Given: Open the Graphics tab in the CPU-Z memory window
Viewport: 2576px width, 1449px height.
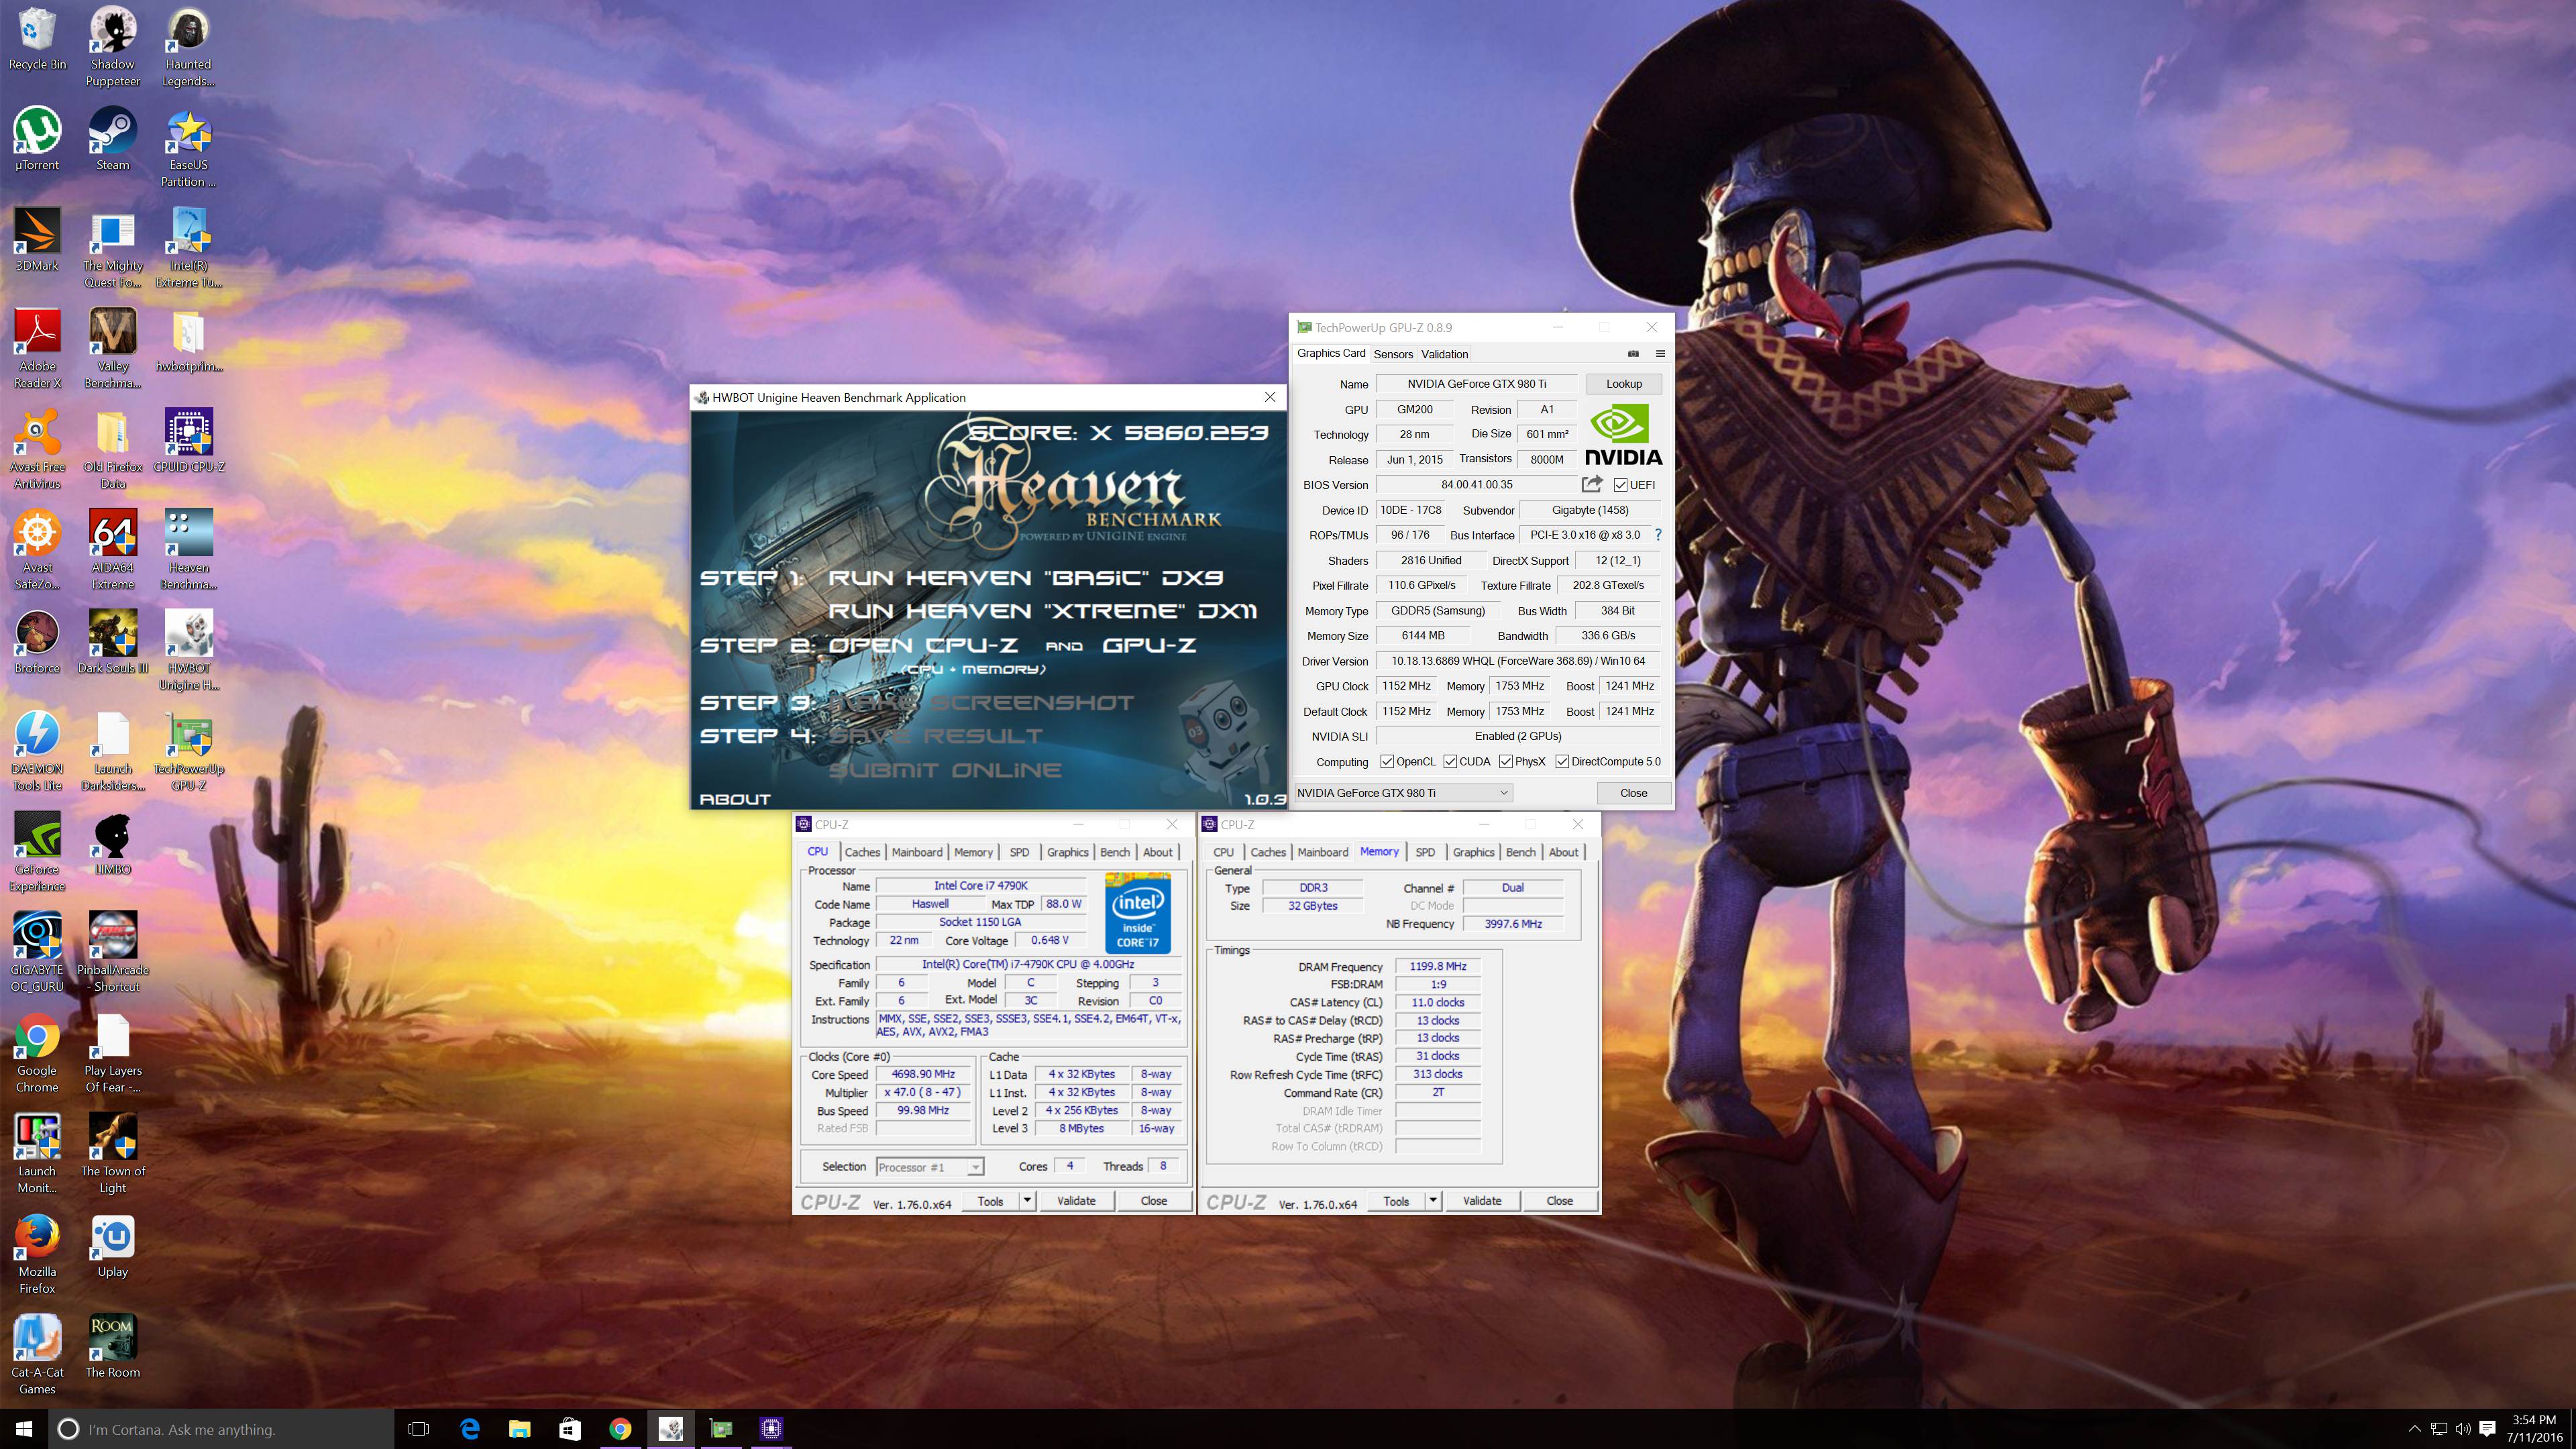Looking at the screenshot, I should click(x=1473, y=852).
